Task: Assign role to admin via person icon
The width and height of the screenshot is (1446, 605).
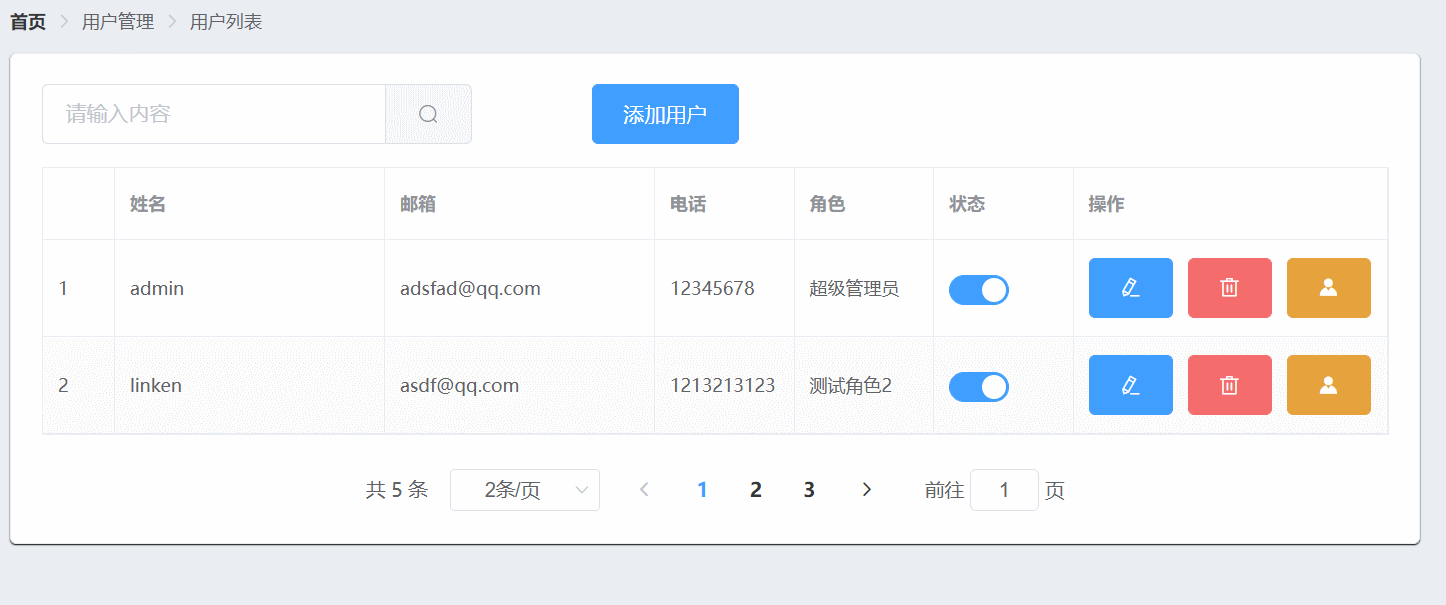Action: [x=1328, y=288]
